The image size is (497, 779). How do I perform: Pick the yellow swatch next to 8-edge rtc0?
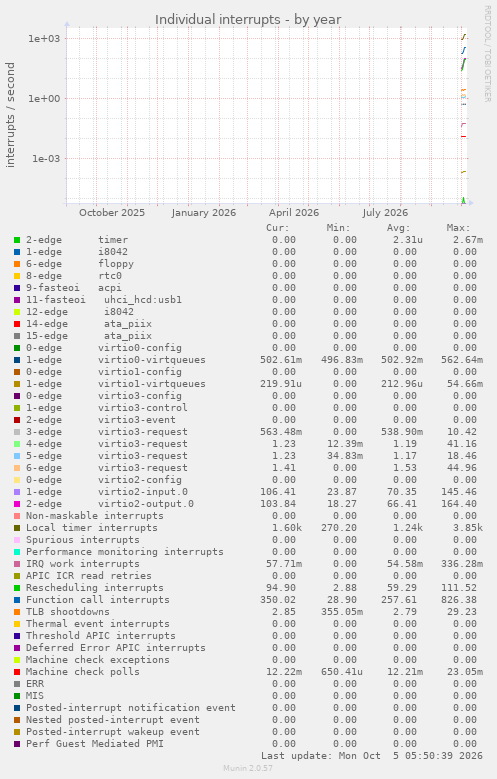tap(17, 276)
